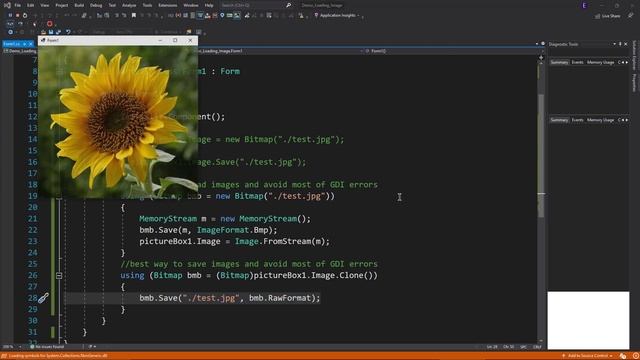Viewport: 640px width, 360px height.
Task: Click the Save All icon
Action: pos(58,32)
